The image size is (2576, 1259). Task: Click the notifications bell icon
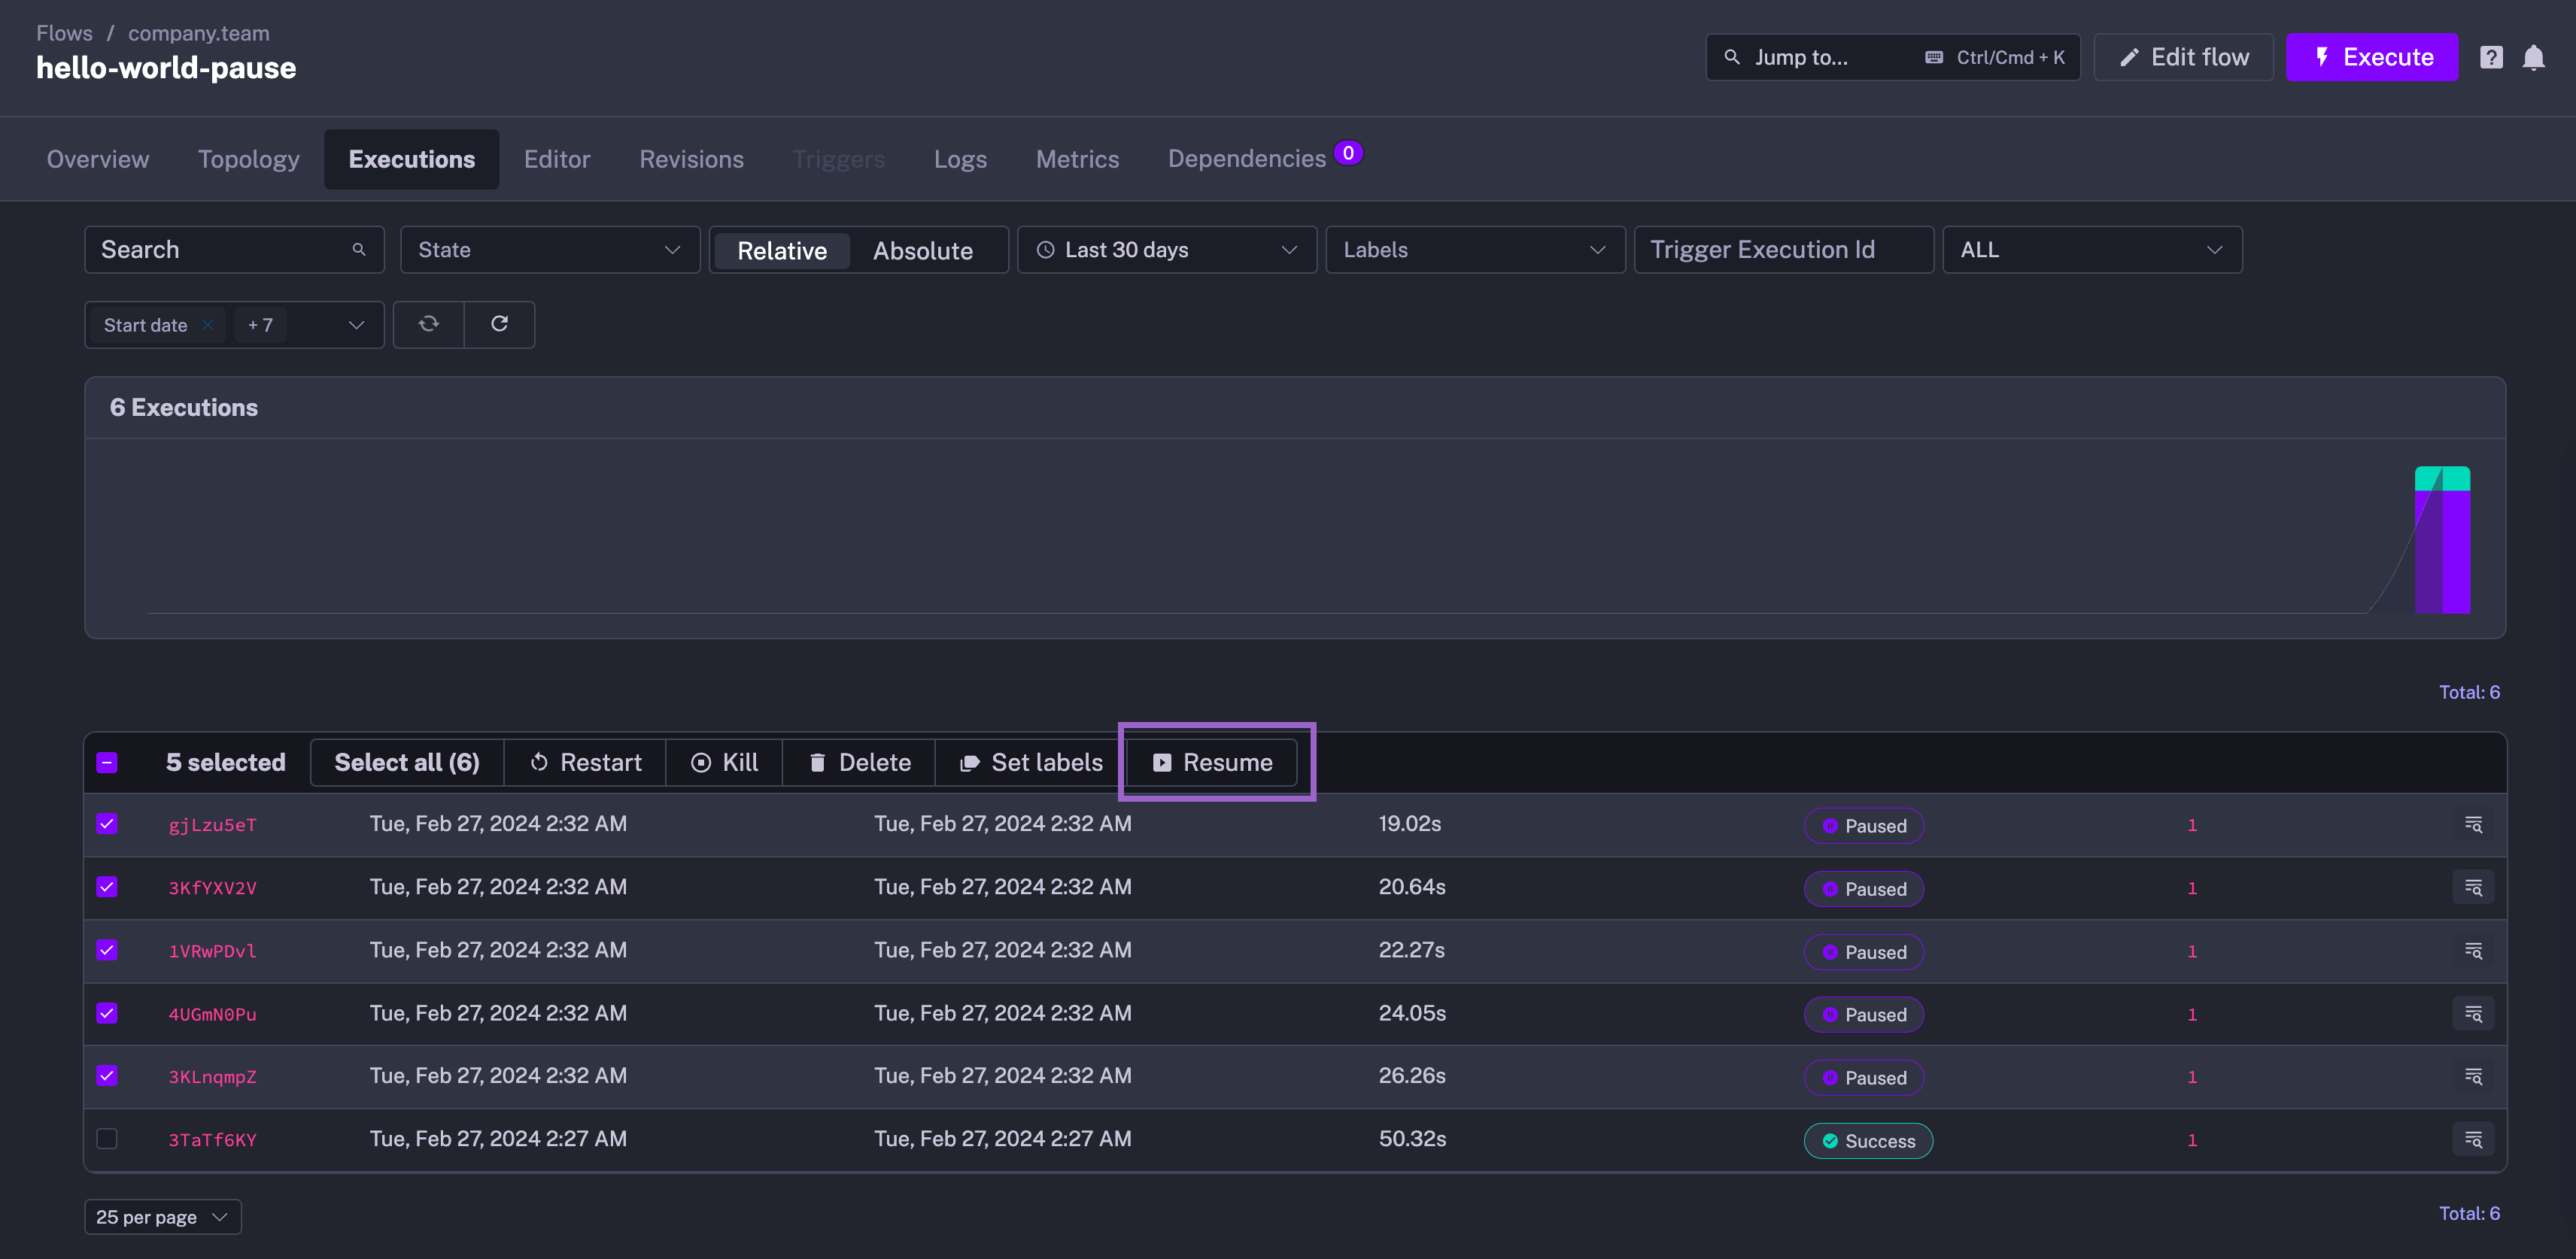point(2532,58)
